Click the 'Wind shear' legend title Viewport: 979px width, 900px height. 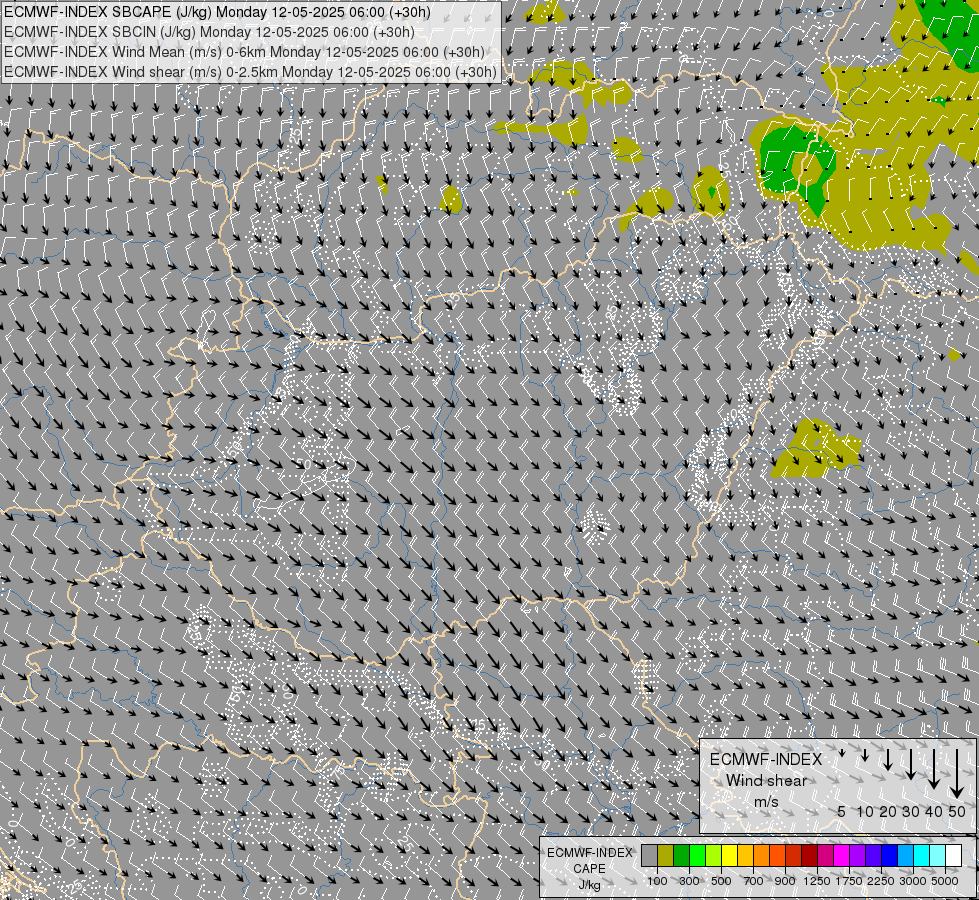[x=766, y=780]
